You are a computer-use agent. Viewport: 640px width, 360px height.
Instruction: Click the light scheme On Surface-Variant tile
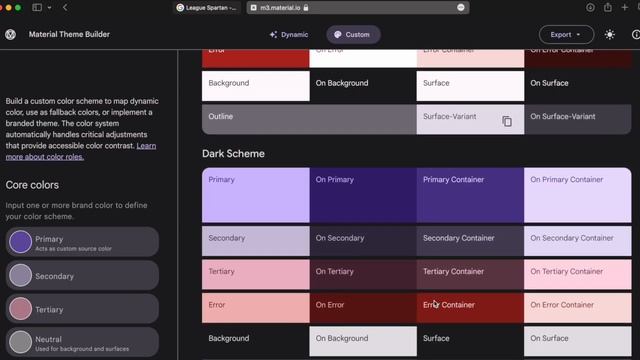pyautogui.click(x=578, y=119)
